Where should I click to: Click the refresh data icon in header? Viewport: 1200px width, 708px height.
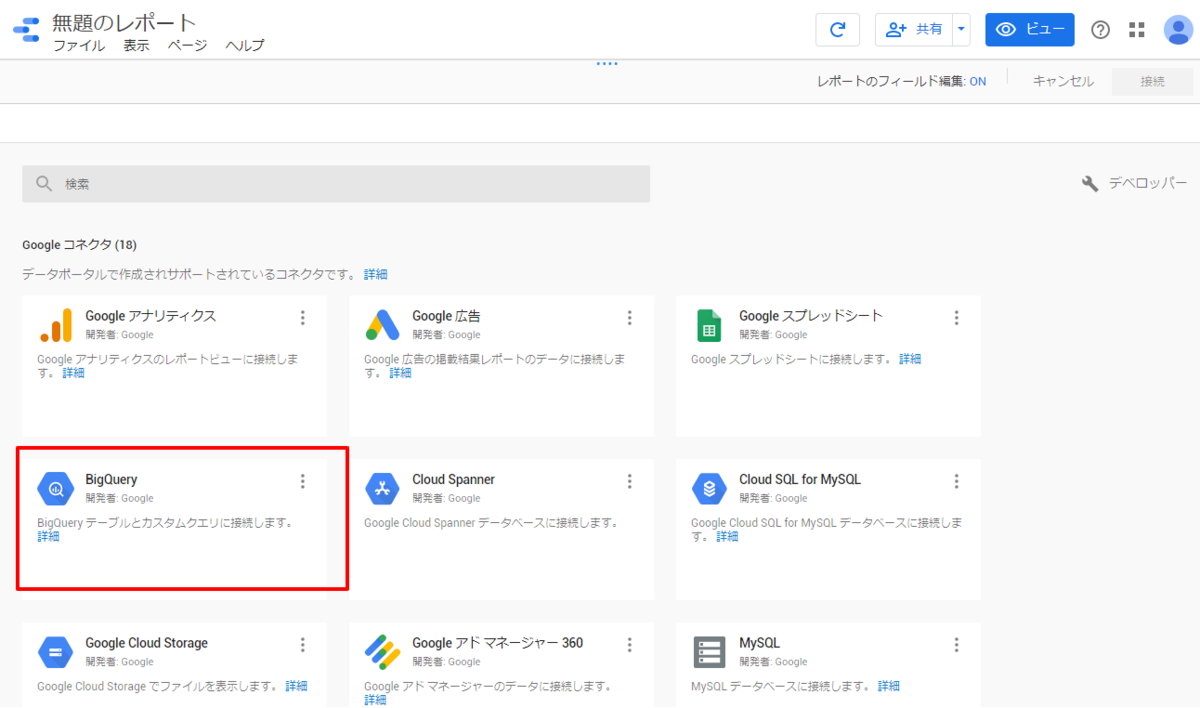pos(838,29)
